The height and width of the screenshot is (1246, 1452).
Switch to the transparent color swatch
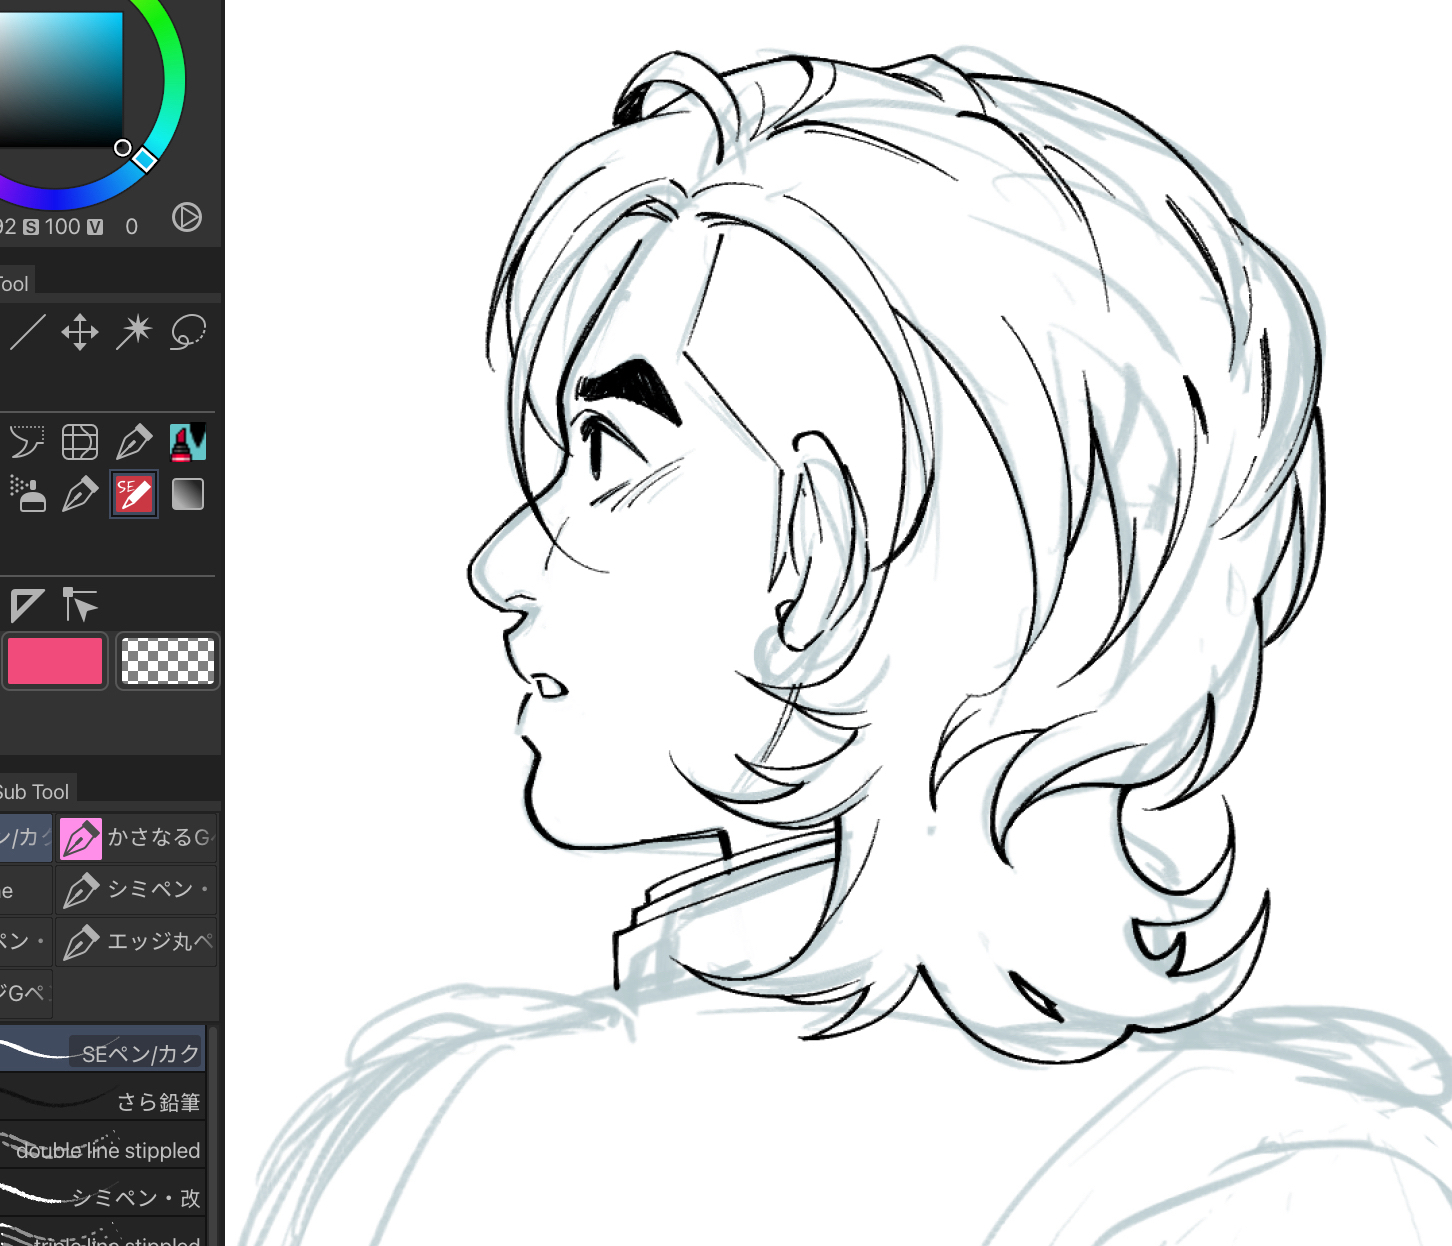point(167,661)
